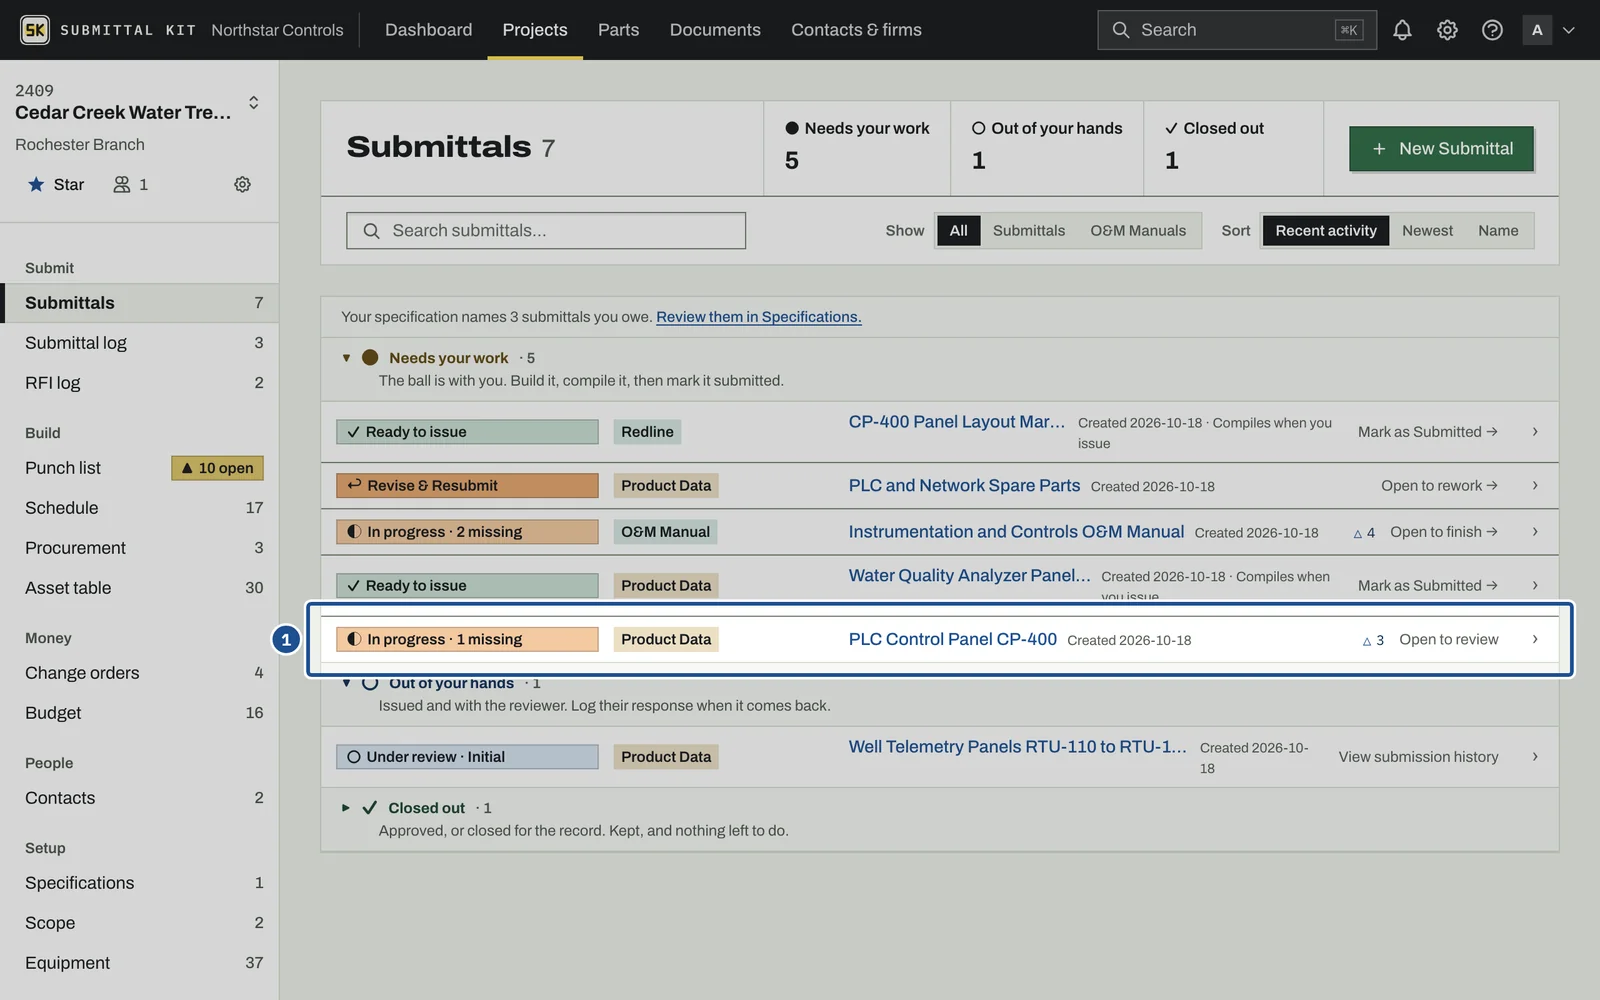The width and height of the screenshot is (1600, 1000).
Task: Click Open to review for PLC Control Panel
Action: tap(1448, 639)
